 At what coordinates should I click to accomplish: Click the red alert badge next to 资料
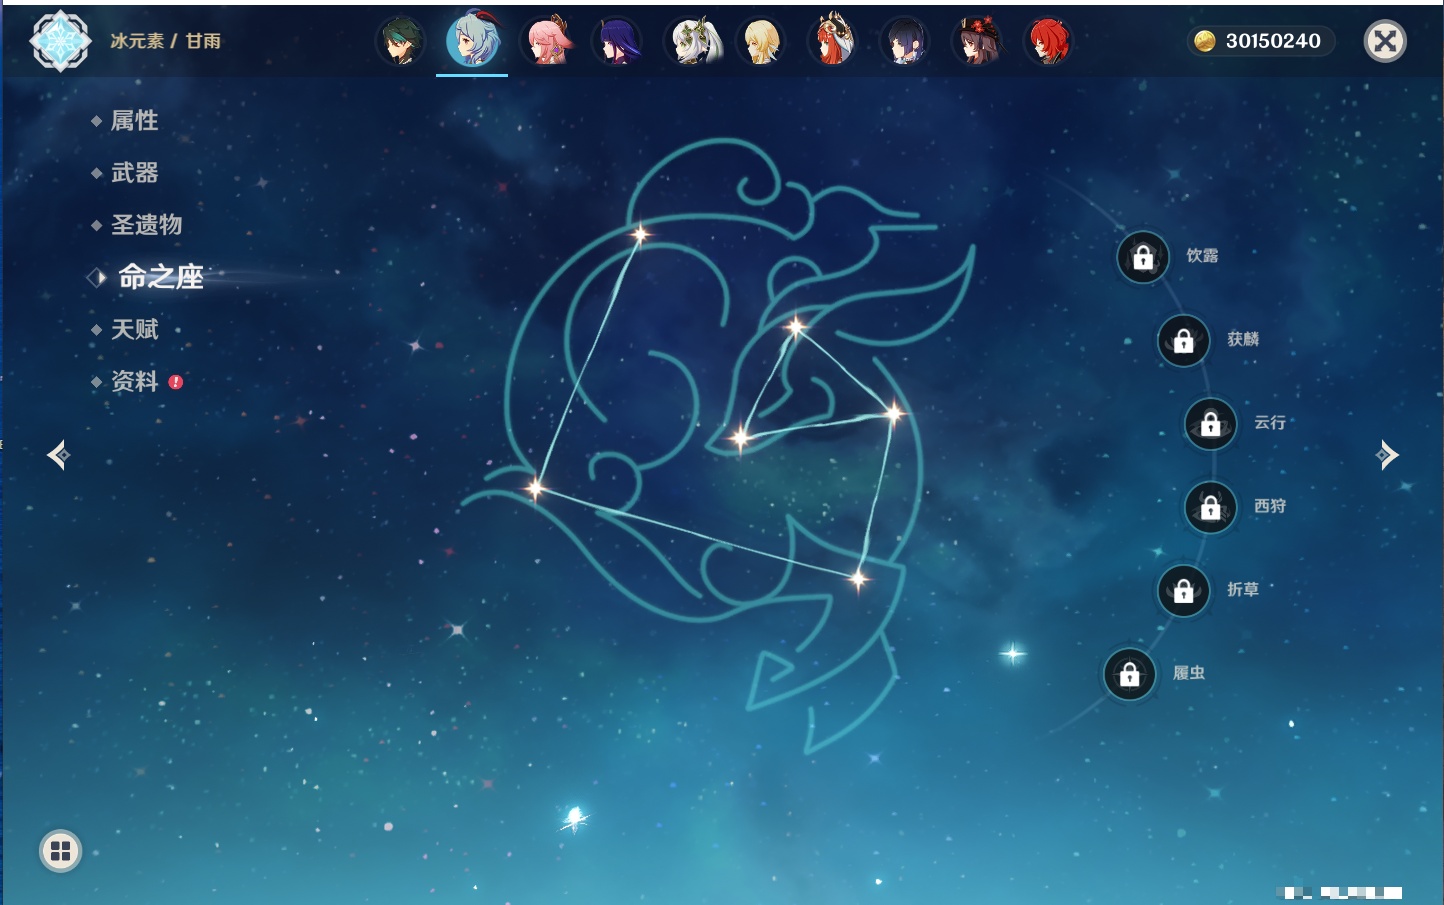176,381
